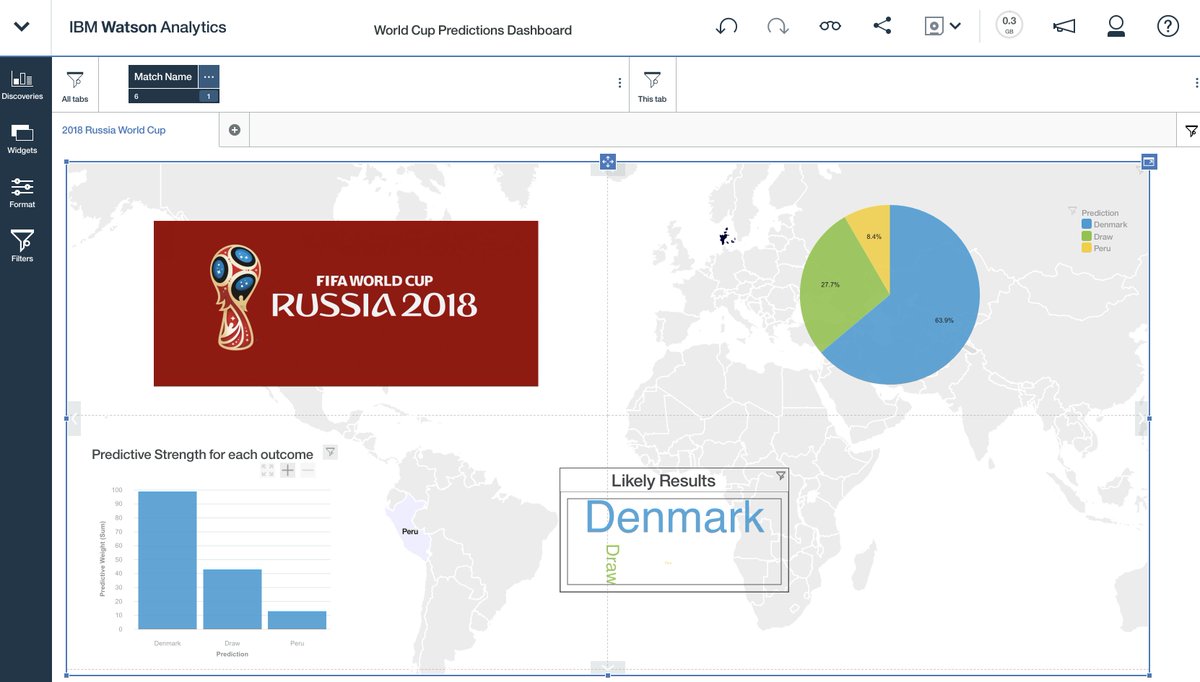Click the Redo arrow icon
Image resolution: width=1200 pixels, height=682 pixels.
click(778, 27)
